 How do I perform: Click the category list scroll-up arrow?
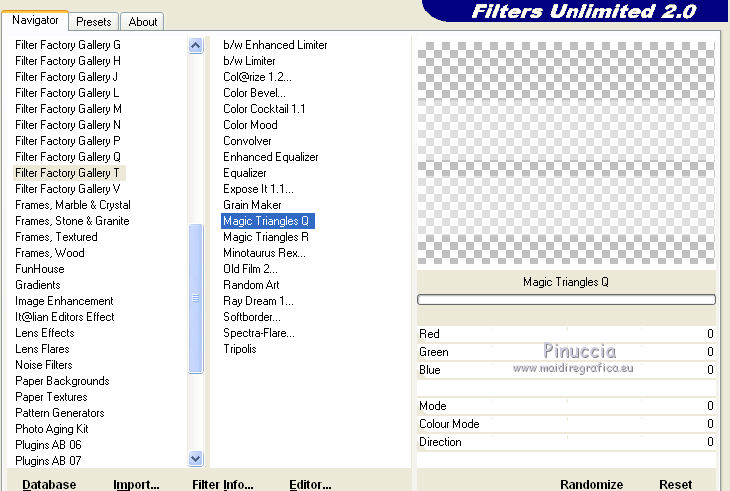[196, 46]
